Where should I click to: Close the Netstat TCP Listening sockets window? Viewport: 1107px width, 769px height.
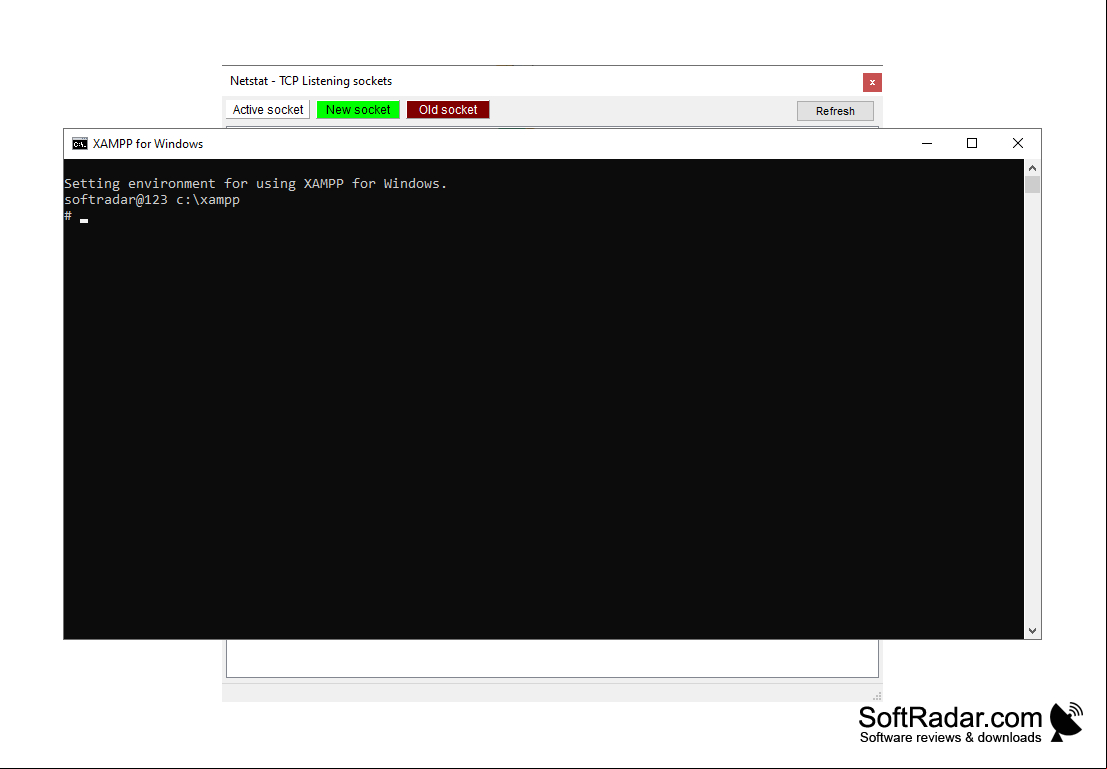click(872, 83)
